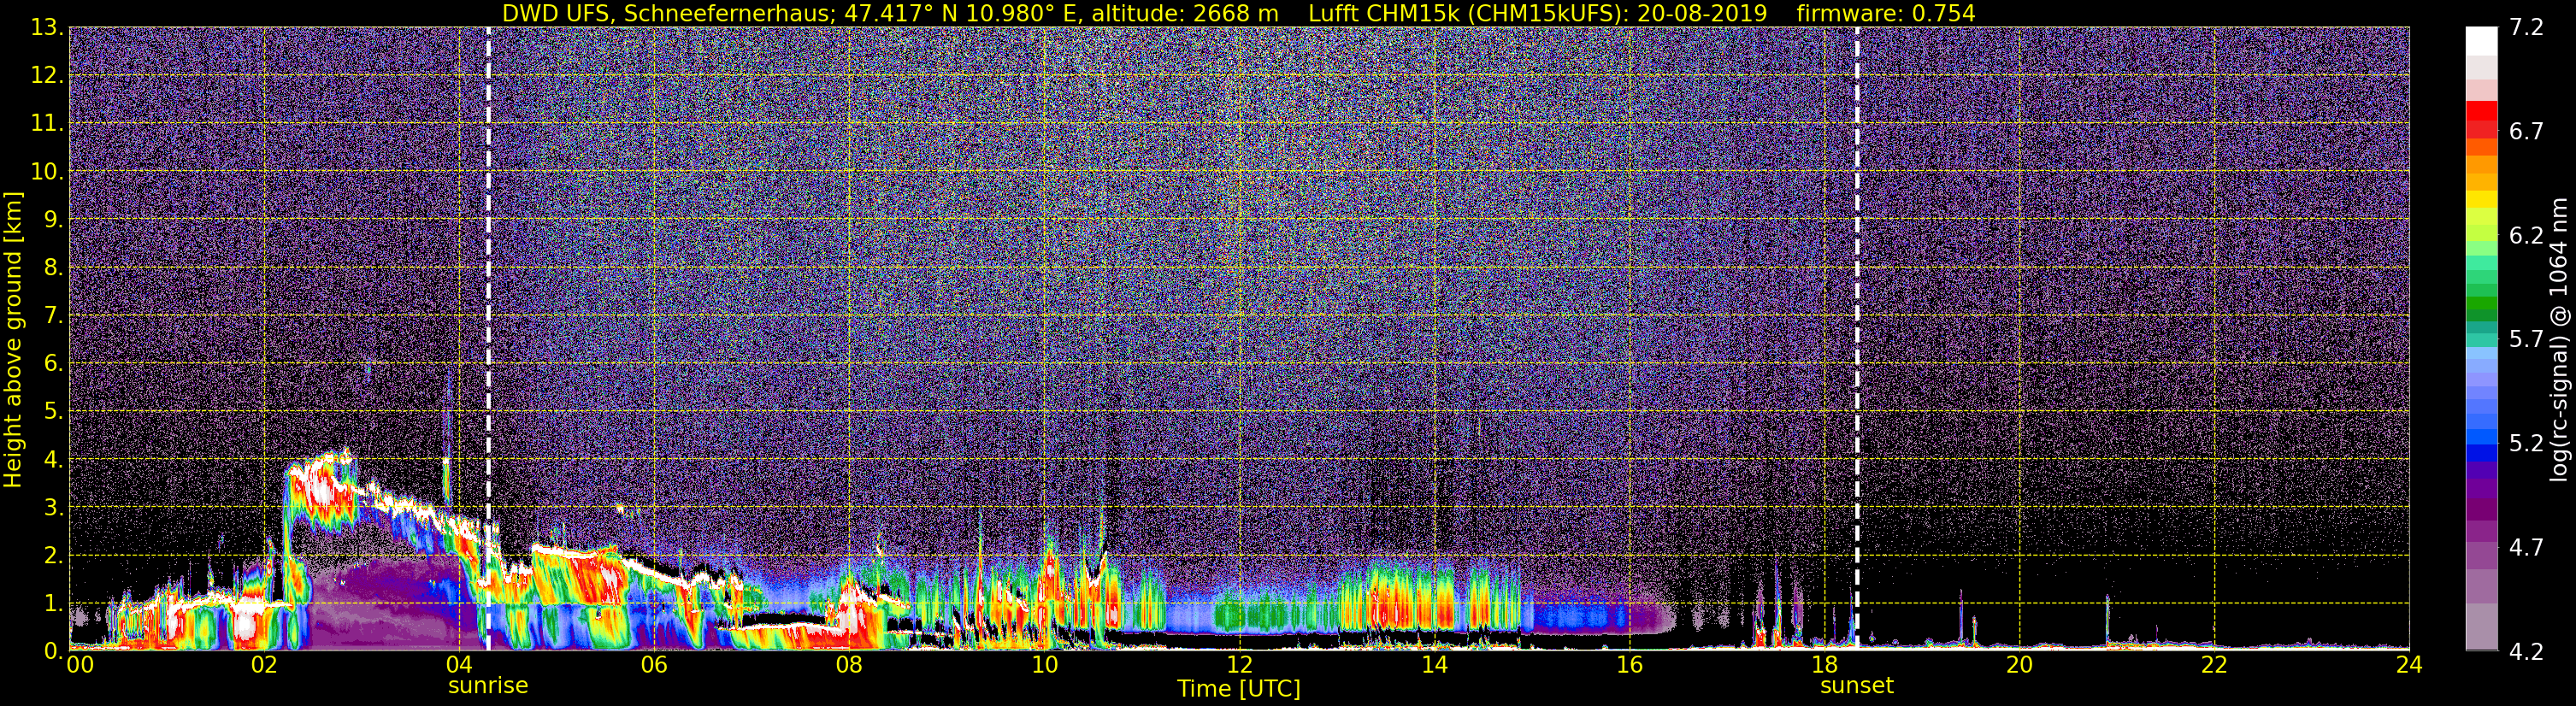Click the height axis tick label '5.'
The image size is (2576, 706).
[53, 411]
